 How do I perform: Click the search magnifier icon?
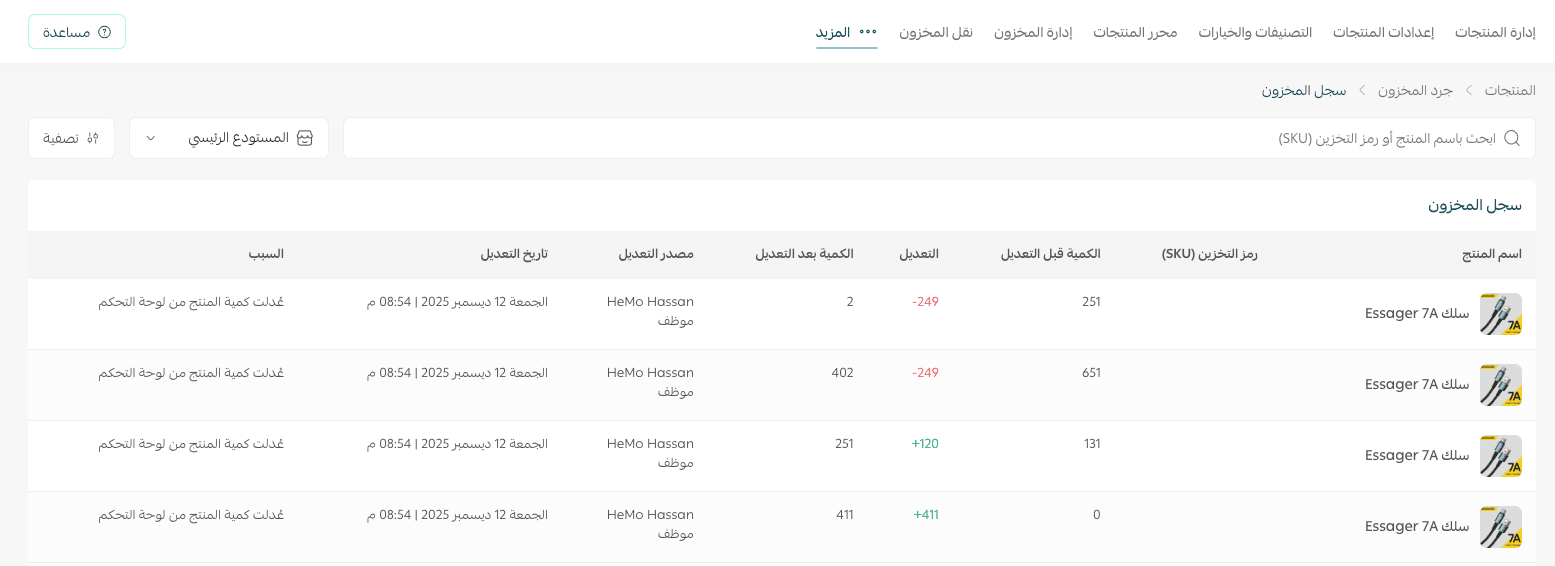(x=1512, y=138)
